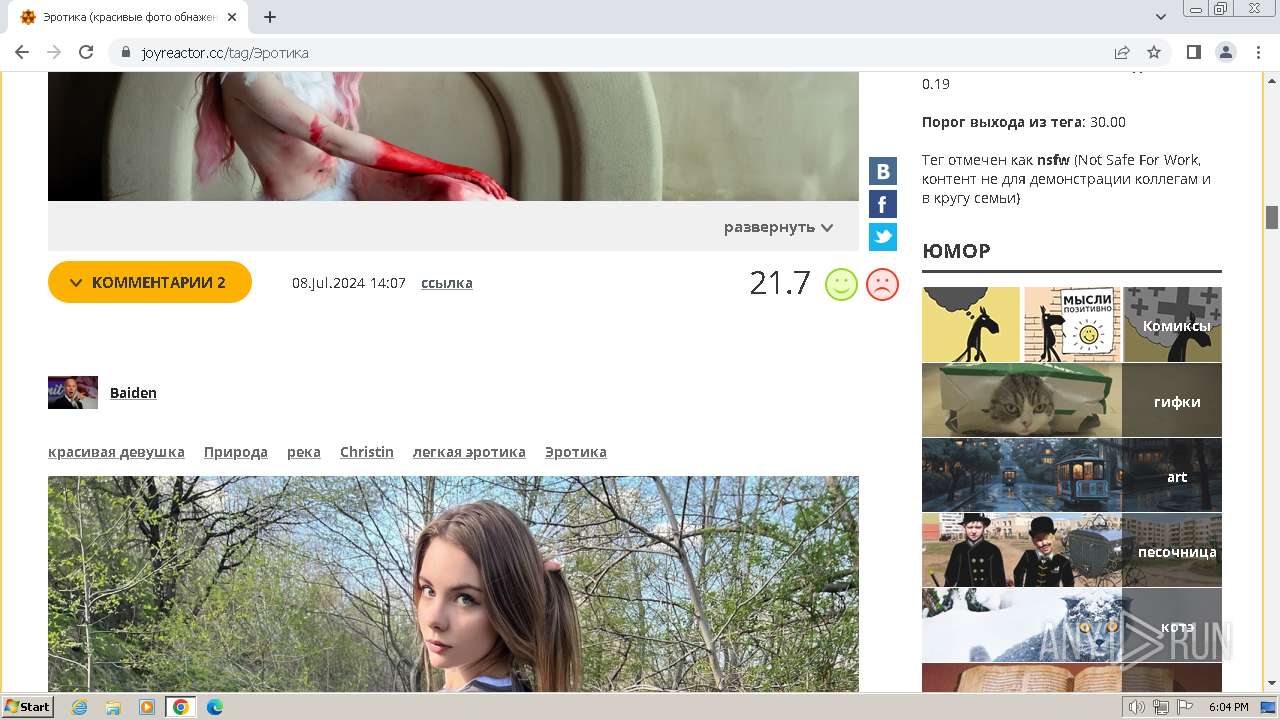Click the rating value 21.7
1280x720 pixels.
click(x=780, y=283)
